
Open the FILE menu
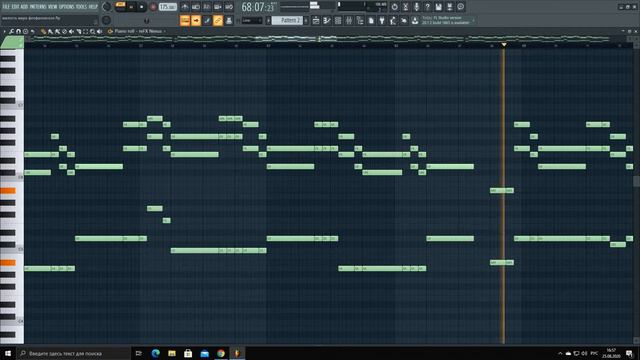[6, 7]
